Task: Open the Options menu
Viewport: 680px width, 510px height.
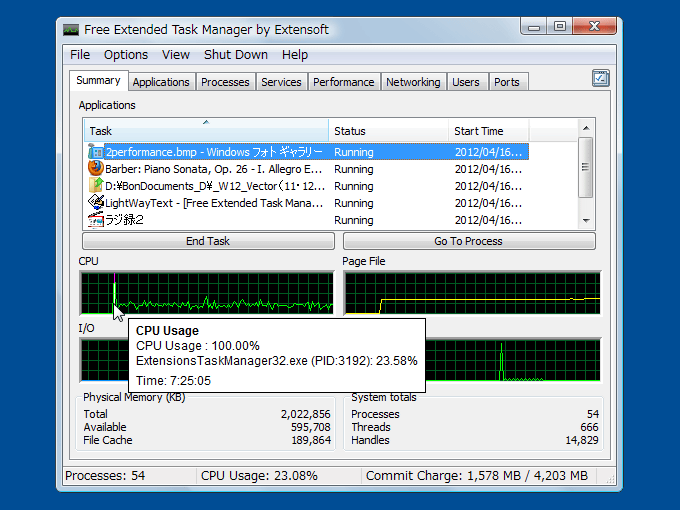Action: pyautogui.click(x=126, y=55)
